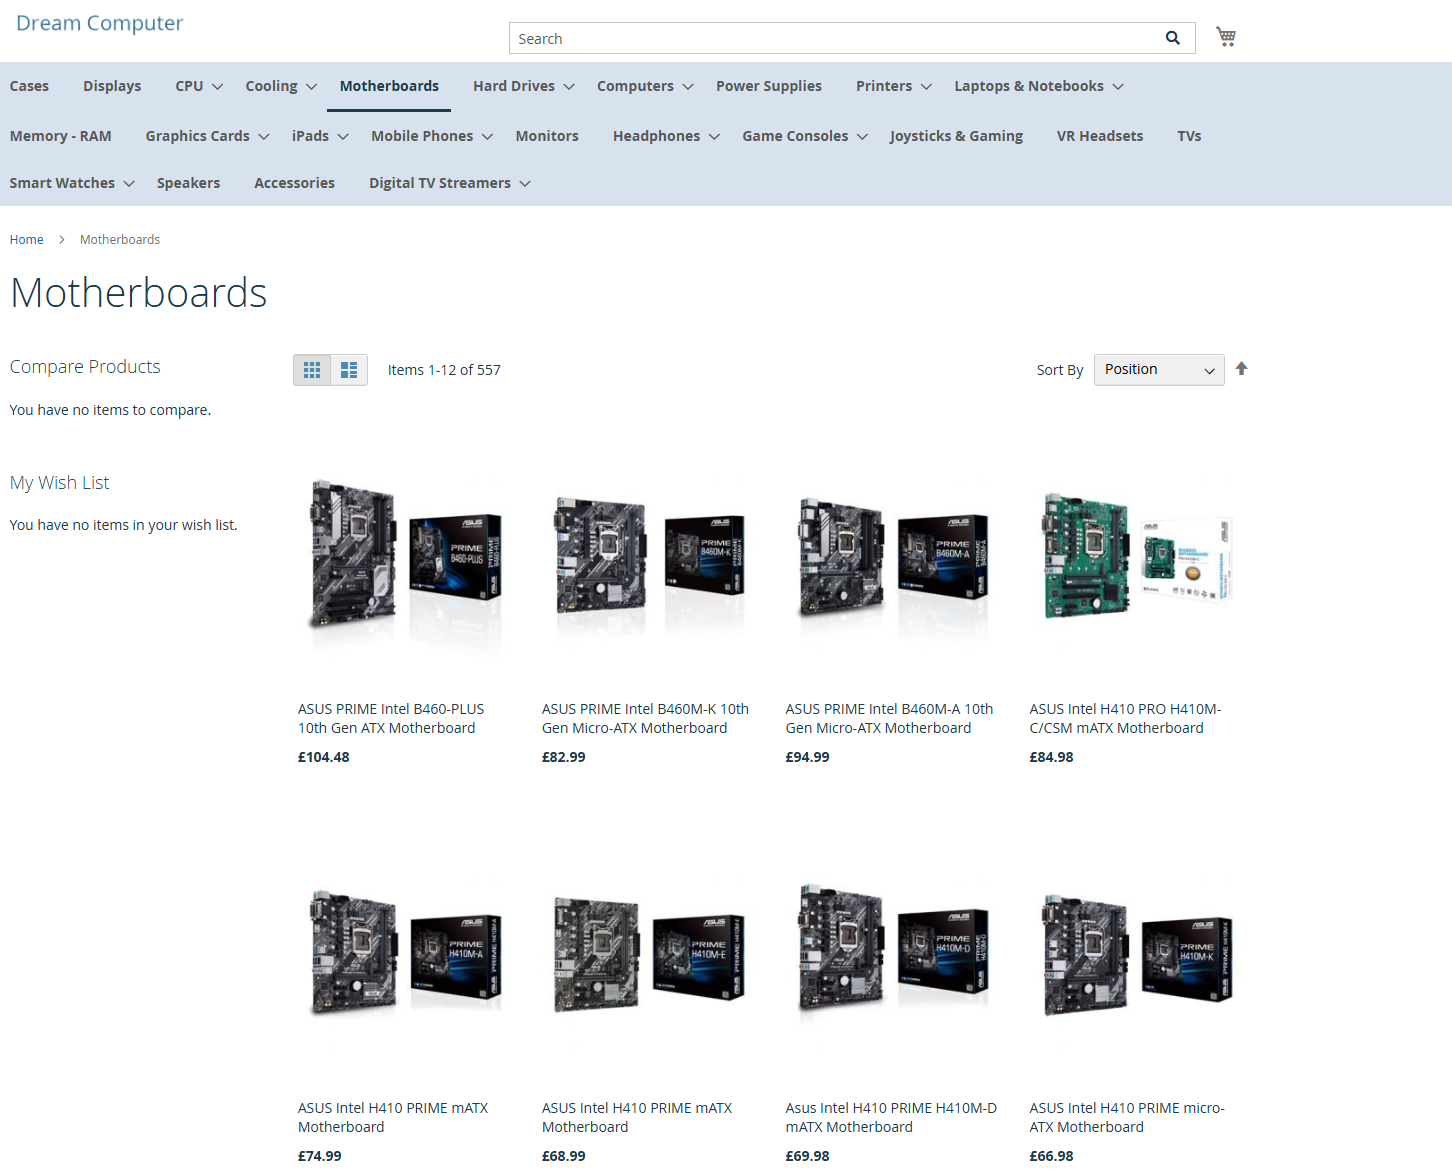Expand the Game Consoles menu chevron

[862, 137]
